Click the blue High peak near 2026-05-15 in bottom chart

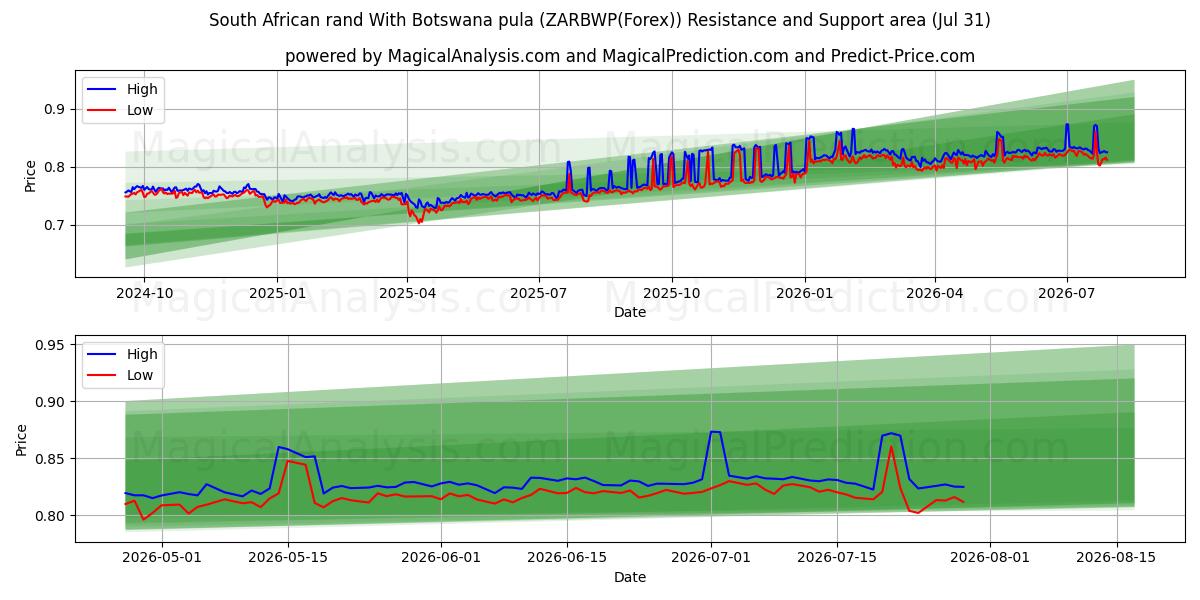(278, 447)
